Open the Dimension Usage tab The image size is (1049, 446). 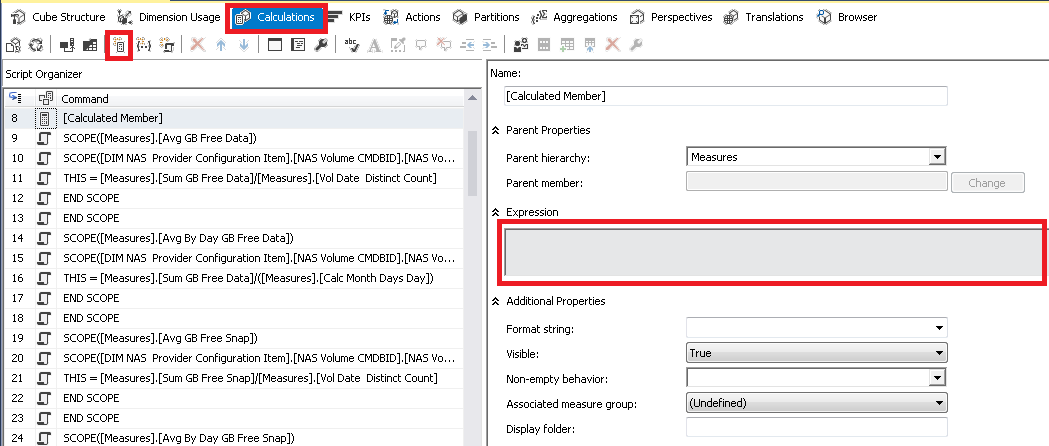click(169, 17)
